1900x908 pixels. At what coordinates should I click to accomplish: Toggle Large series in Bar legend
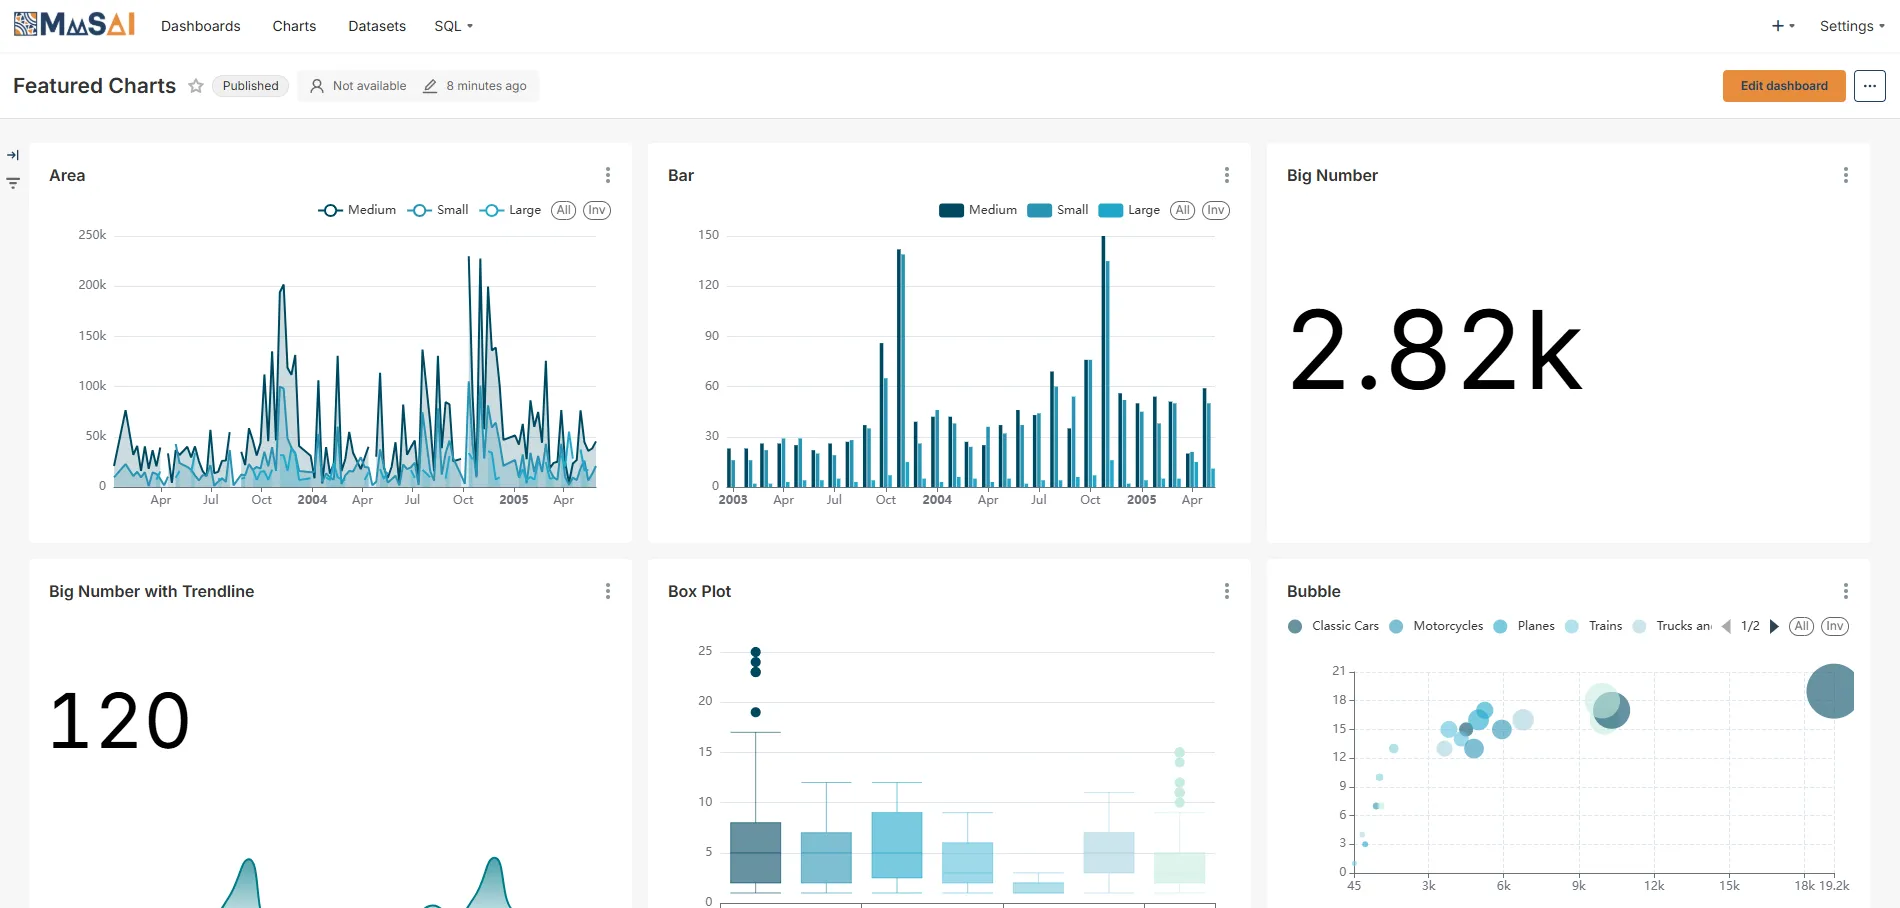1129,210
